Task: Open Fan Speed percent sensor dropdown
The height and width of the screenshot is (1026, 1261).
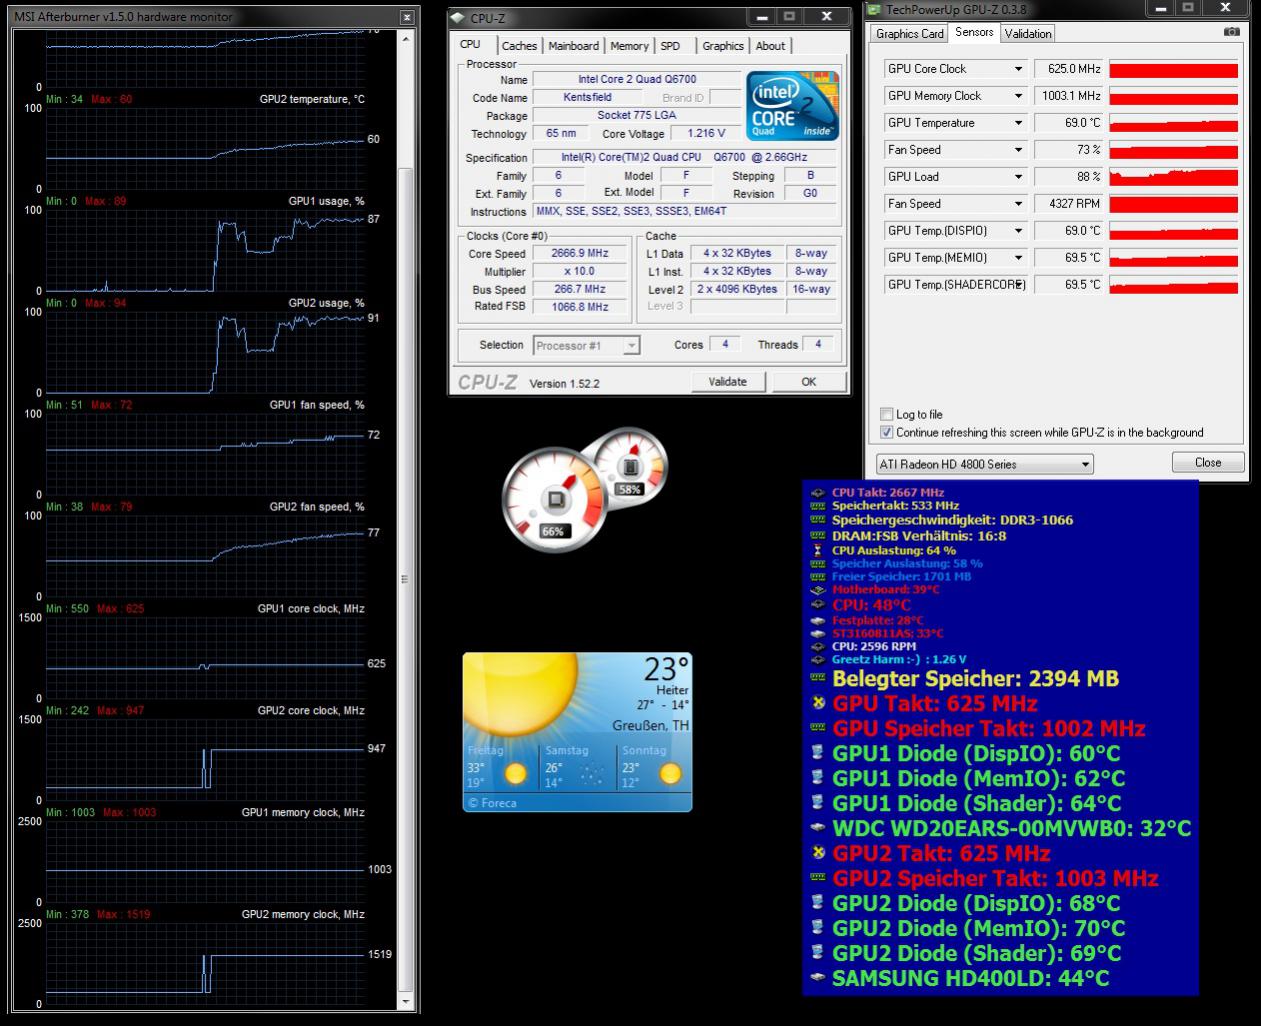Action: click(x=1018, y=150)
